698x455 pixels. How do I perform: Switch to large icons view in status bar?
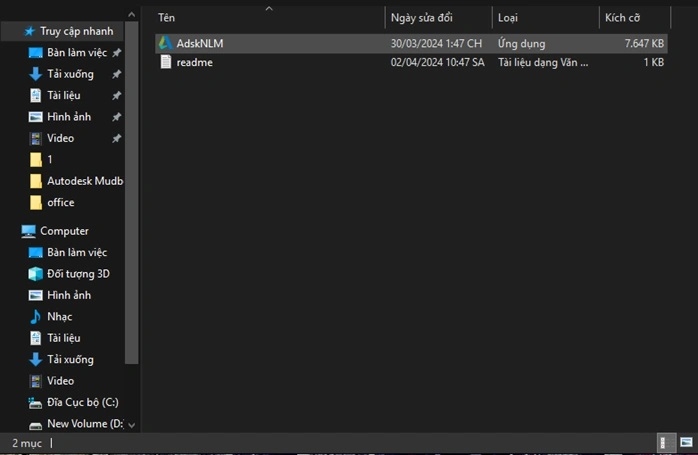(685, 442)
